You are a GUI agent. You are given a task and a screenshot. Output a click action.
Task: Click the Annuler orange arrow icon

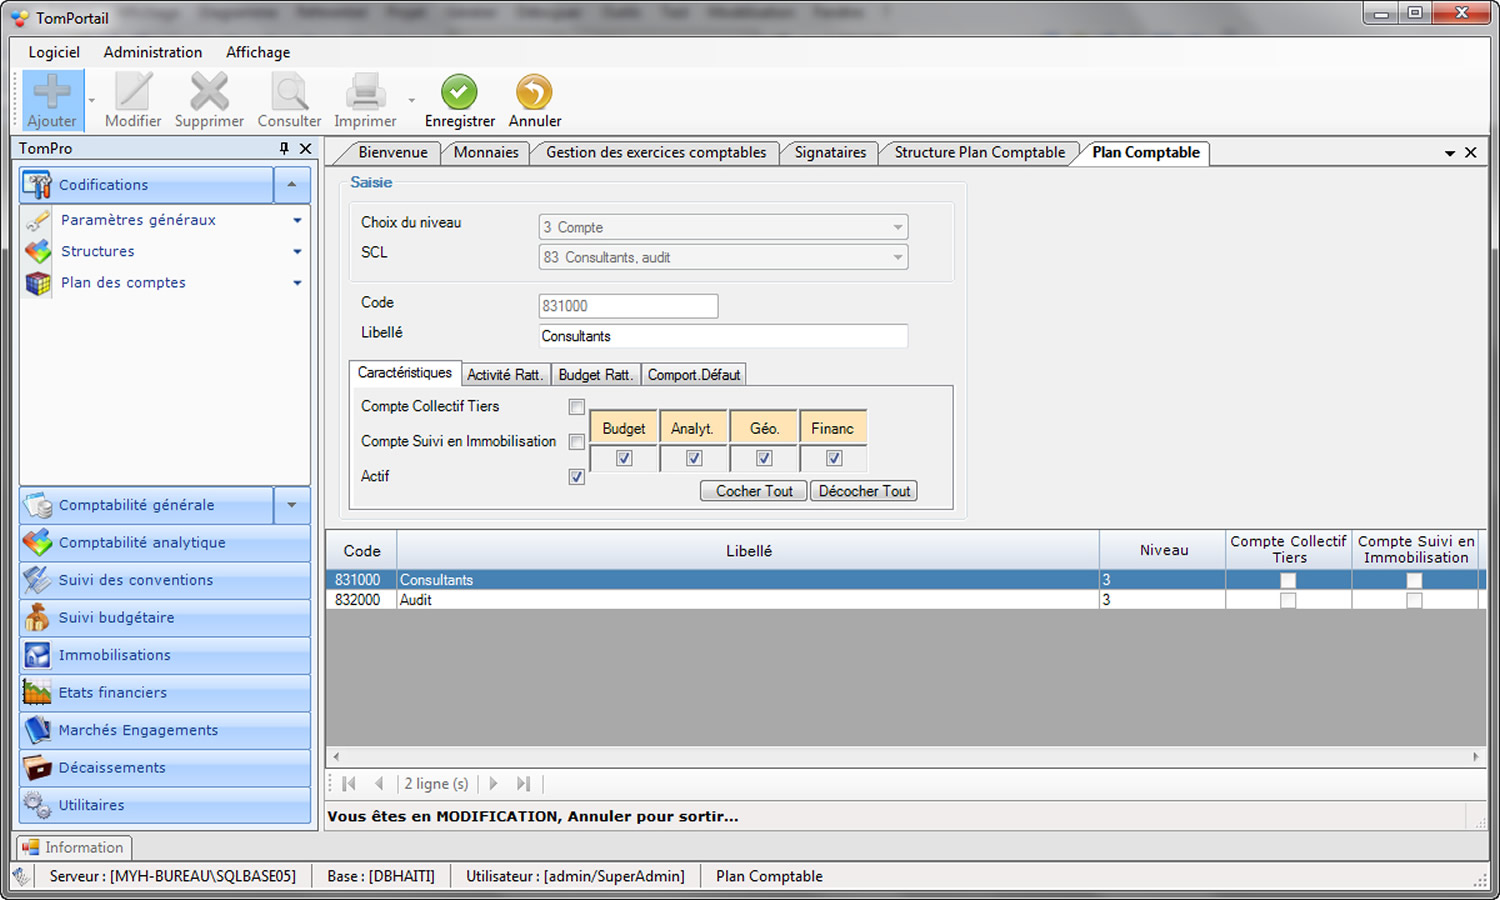[x=534, y=92]
